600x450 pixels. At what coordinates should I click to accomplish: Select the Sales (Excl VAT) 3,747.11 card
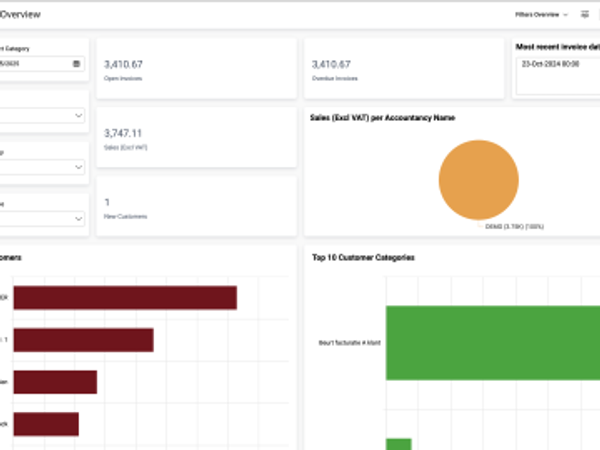197,137
